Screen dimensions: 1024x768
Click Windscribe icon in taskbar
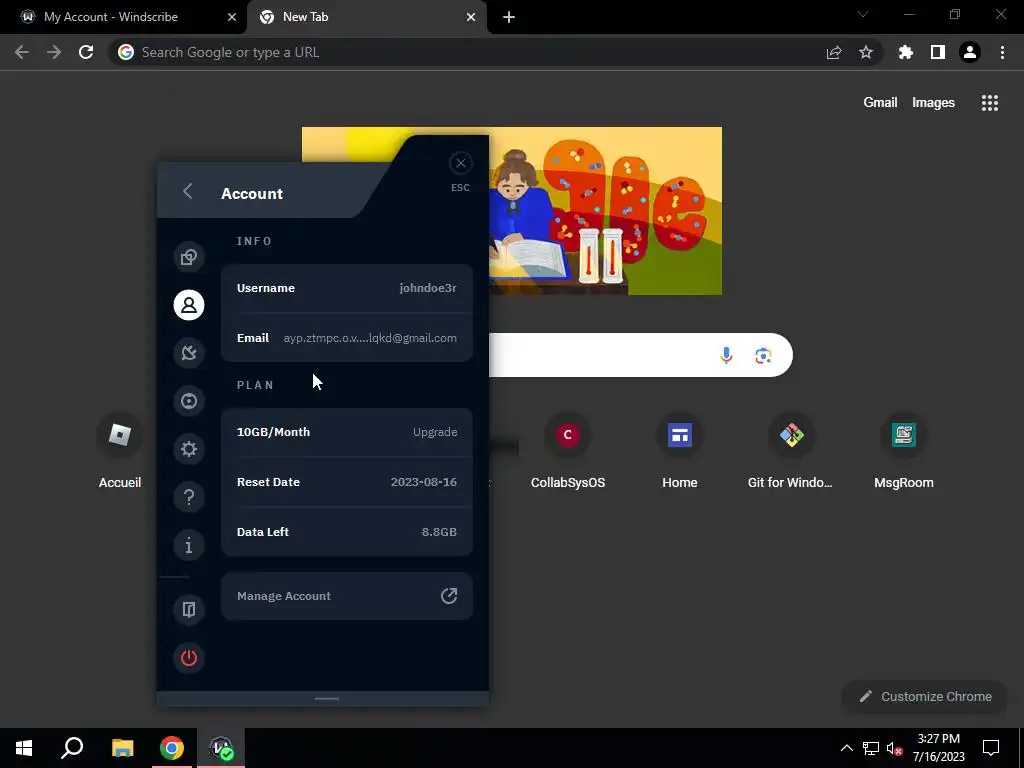[221, 748]
